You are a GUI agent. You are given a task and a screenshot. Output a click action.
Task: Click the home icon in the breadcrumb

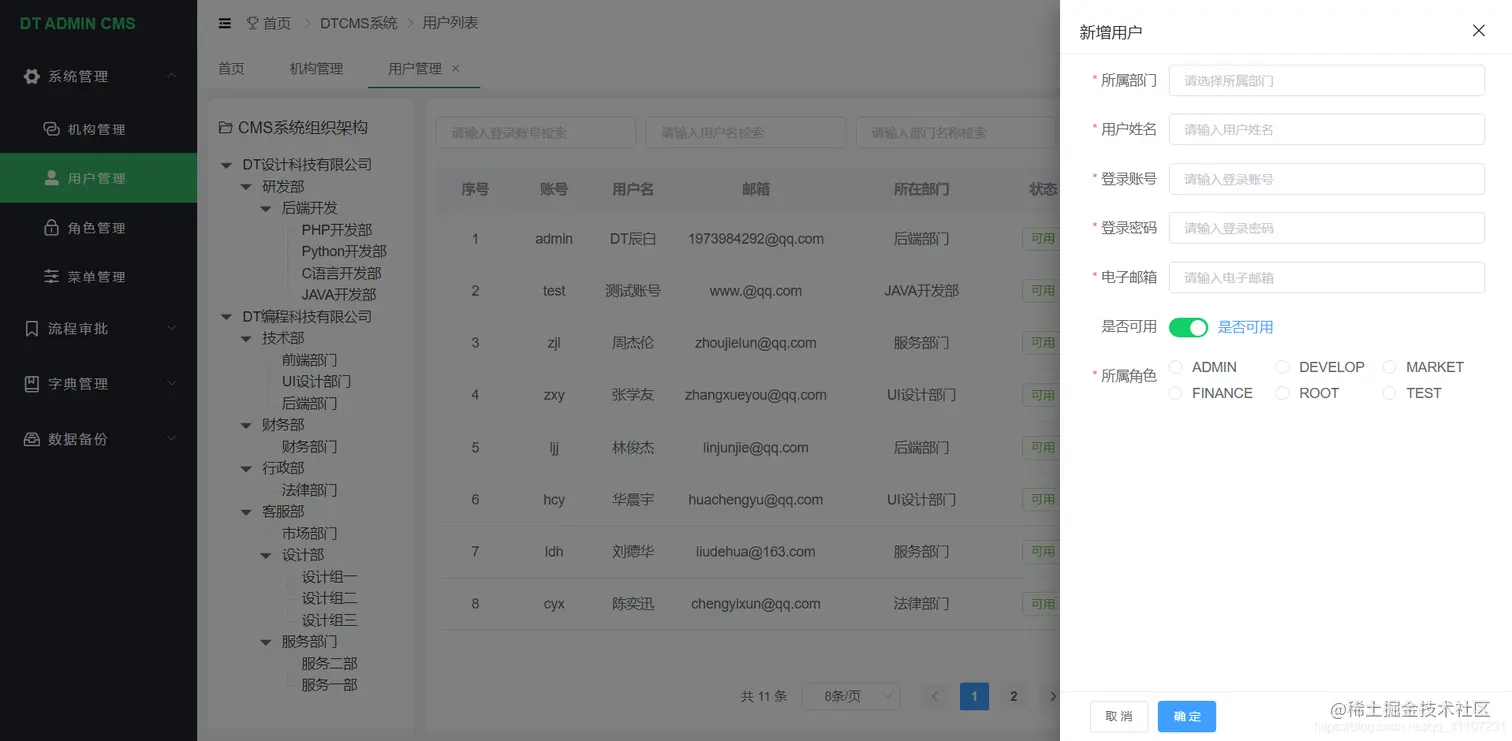(253, 22)
